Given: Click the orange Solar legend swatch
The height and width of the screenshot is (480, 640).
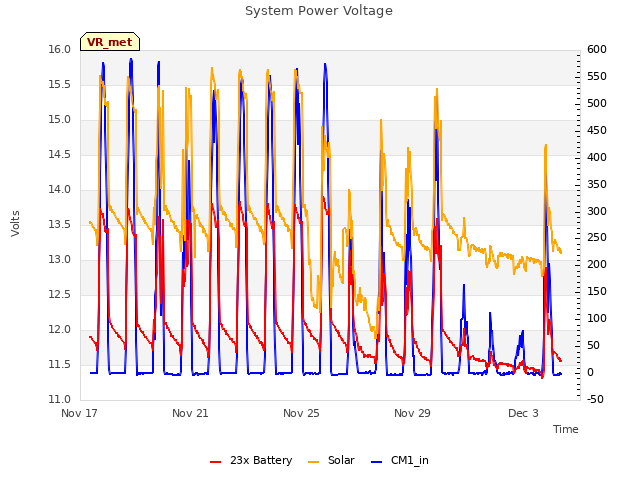Looking at the screenshot, I should 313,462.
